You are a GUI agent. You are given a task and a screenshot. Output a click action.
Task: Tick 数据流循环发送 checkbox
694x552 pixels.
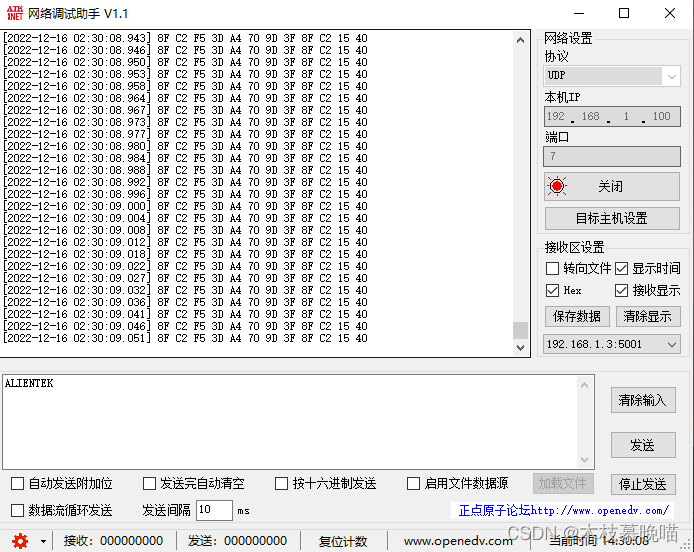pos(17,510)
